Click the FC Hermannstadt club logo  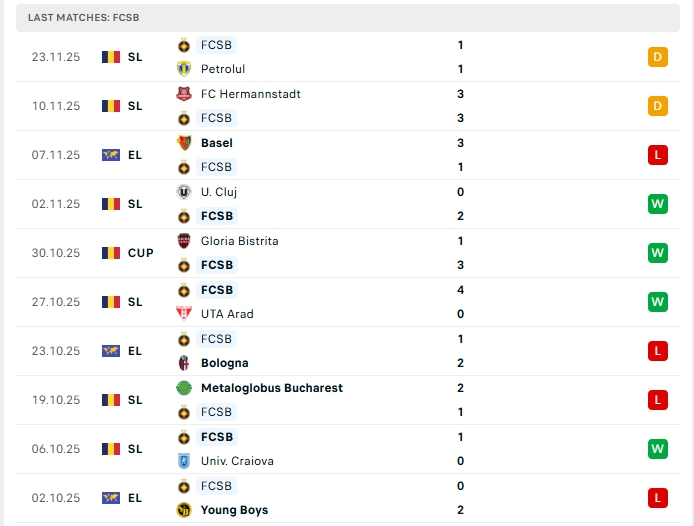coord(184,94)
